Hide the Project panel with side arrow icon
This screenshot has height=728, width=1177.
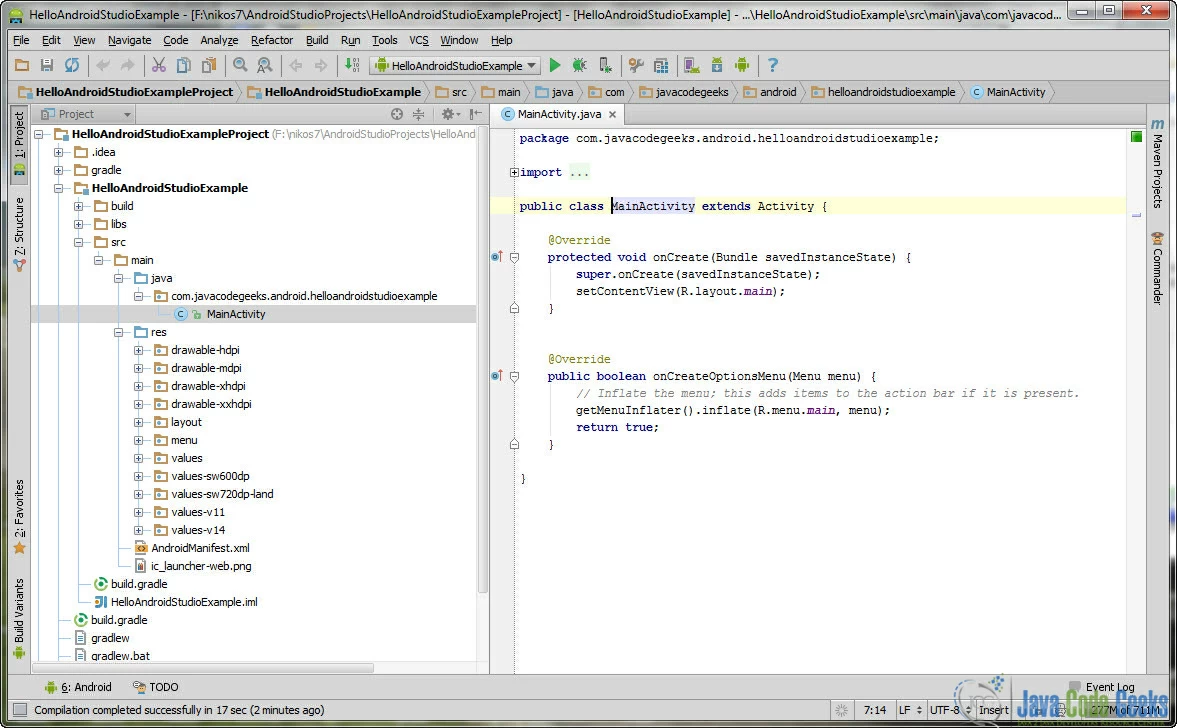475,114
